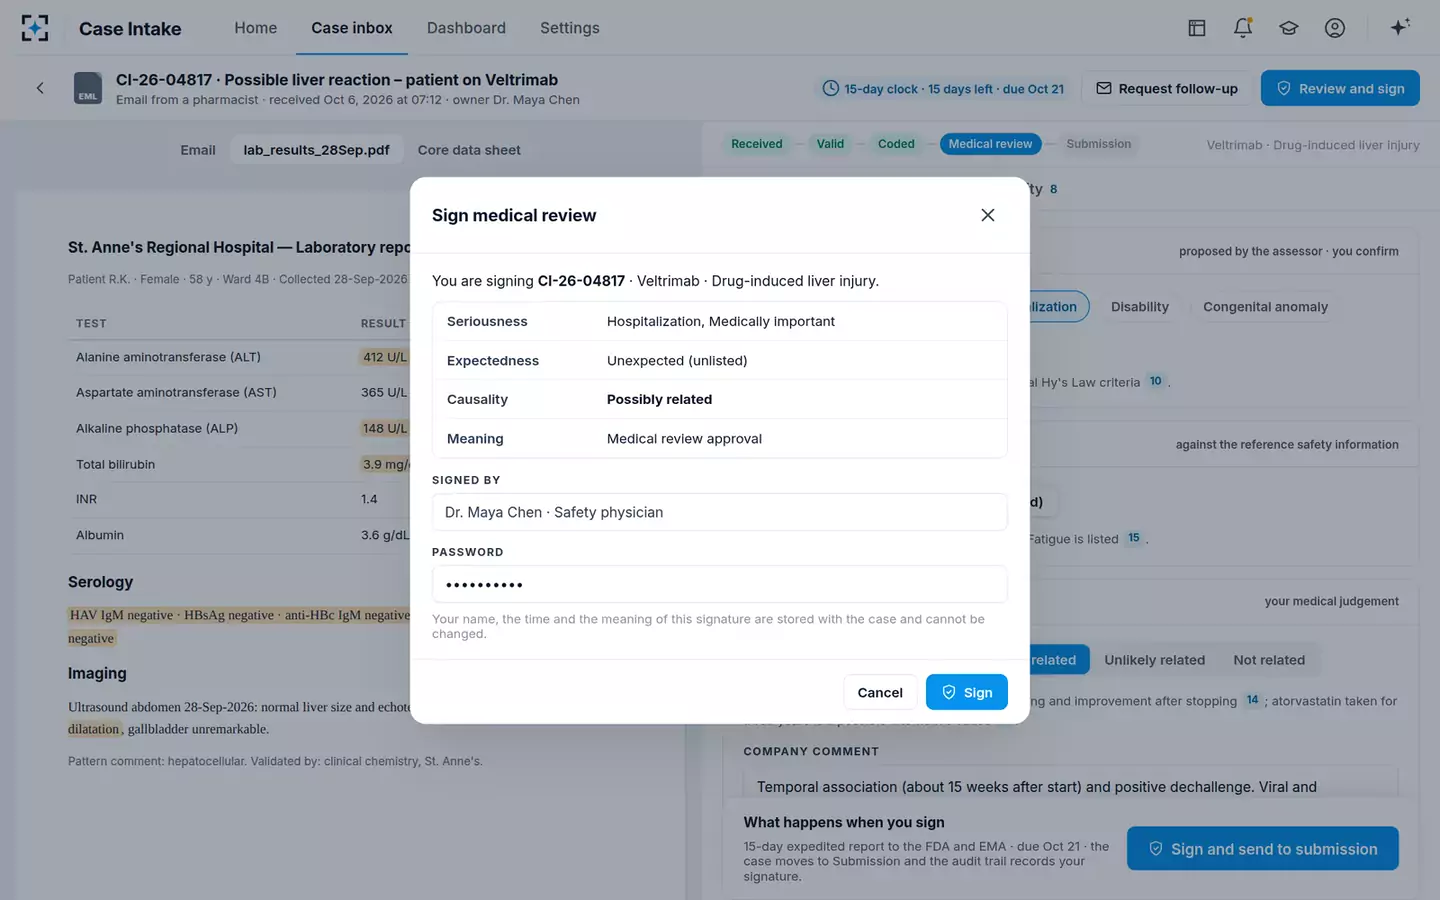Screen dimensions: 1440x900
Task: Go back with the left chevron
Action: click(x=40, y=88)
